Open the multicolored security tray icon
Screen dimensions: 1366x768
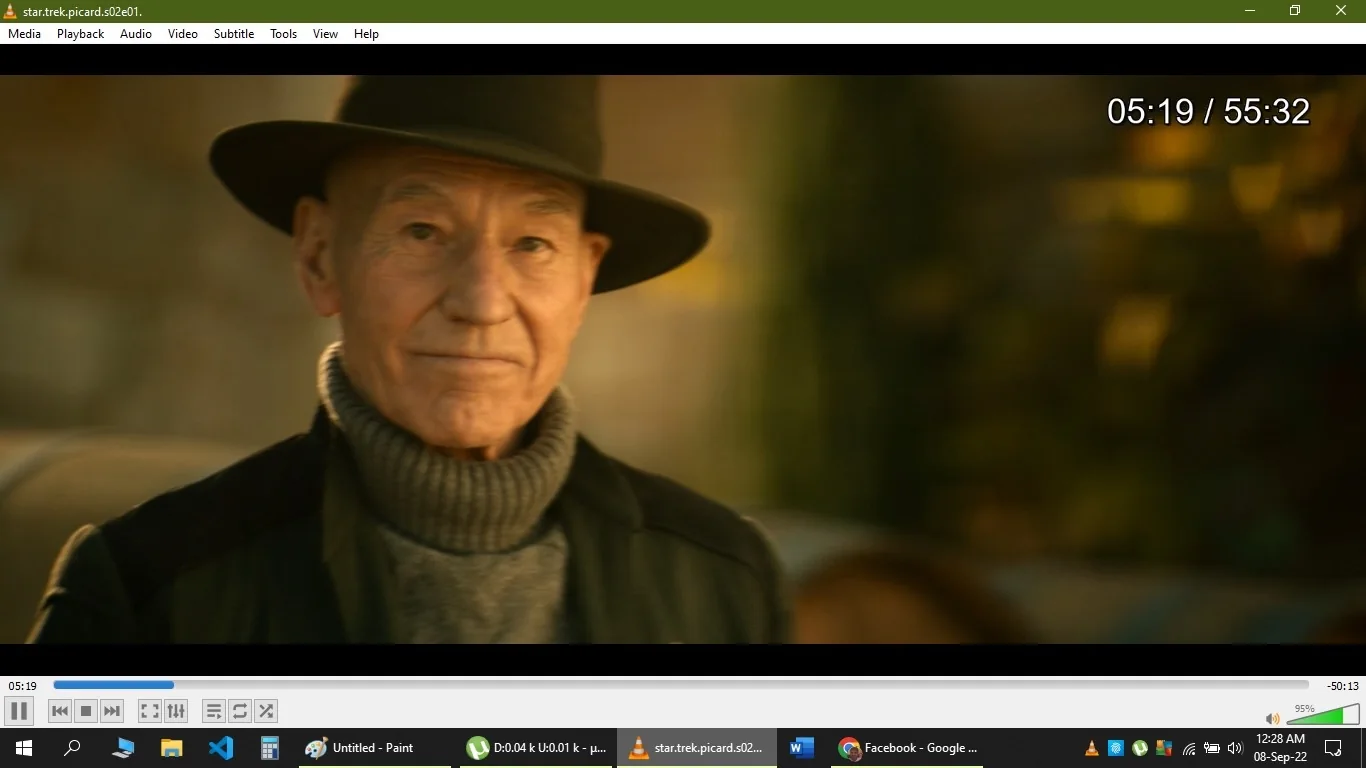click(1163, 748)
